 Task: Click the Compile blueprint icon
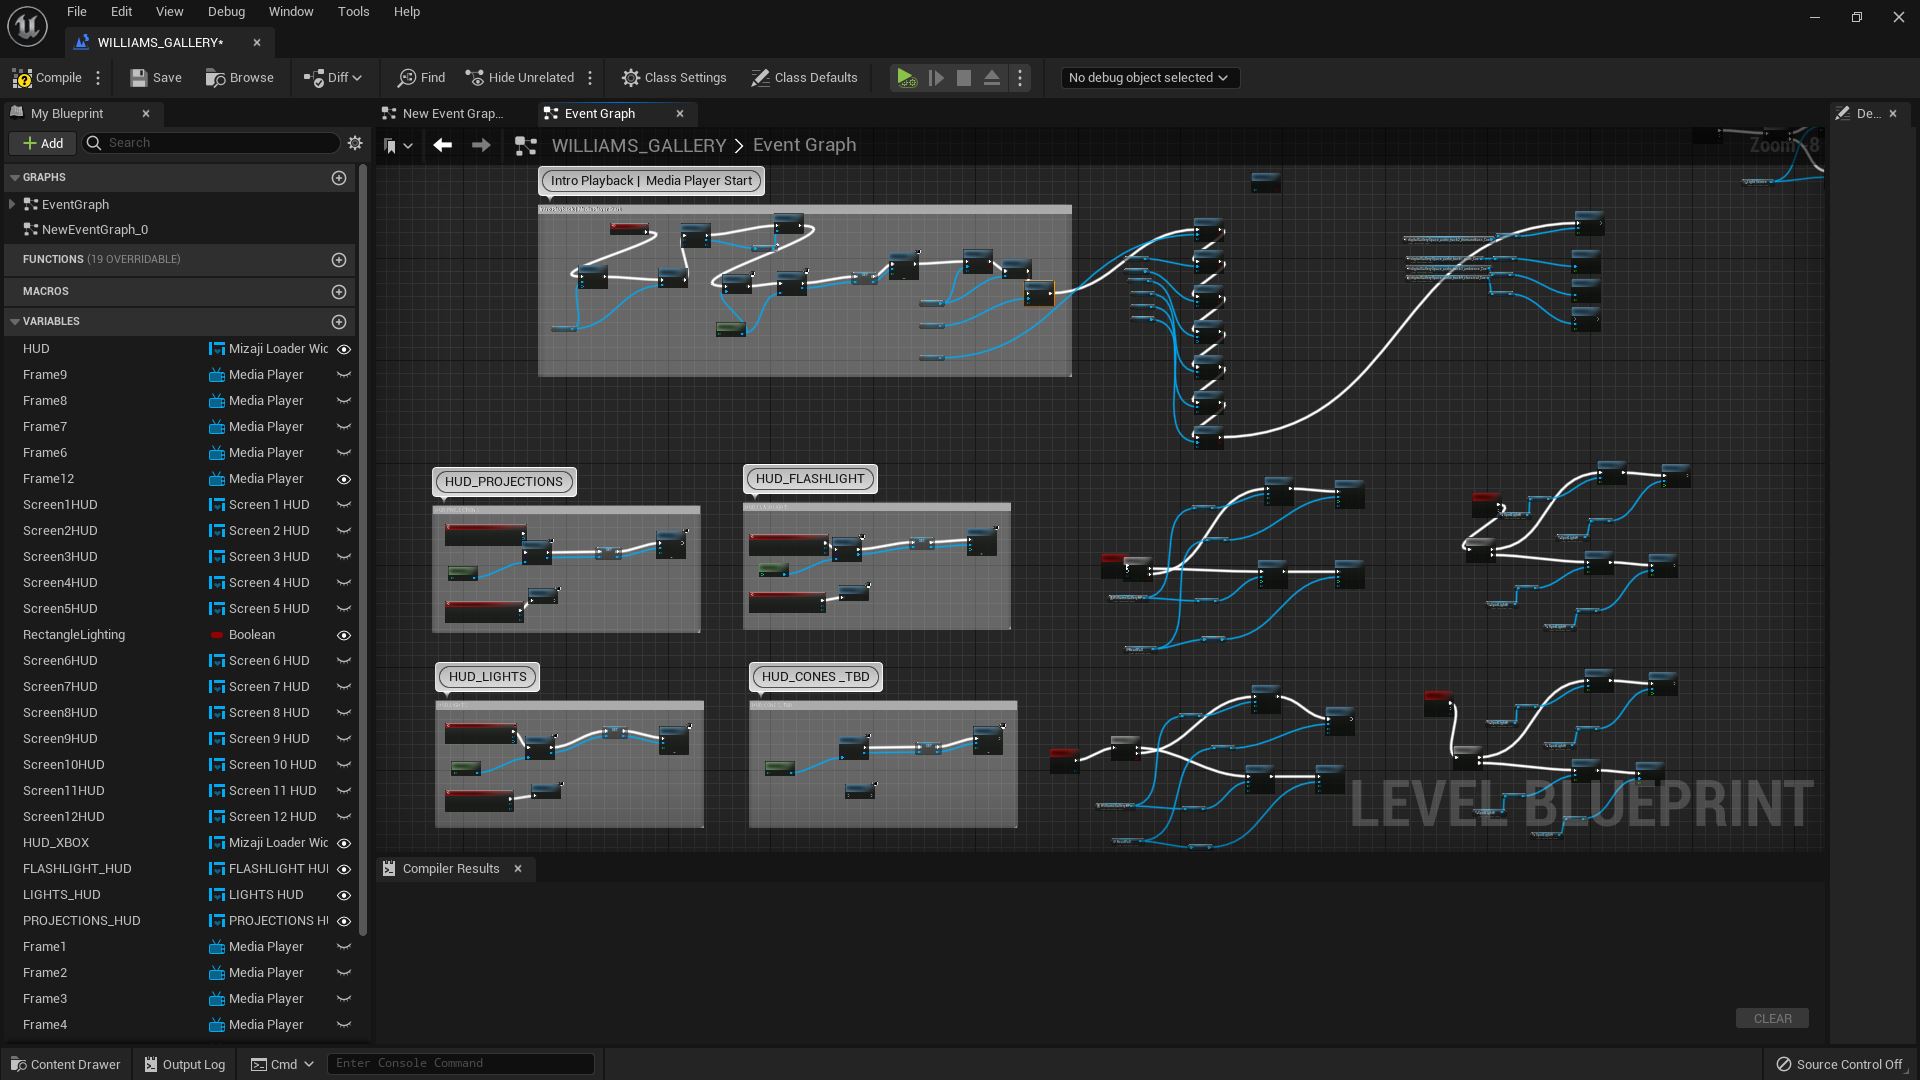(x=22, y=78)
